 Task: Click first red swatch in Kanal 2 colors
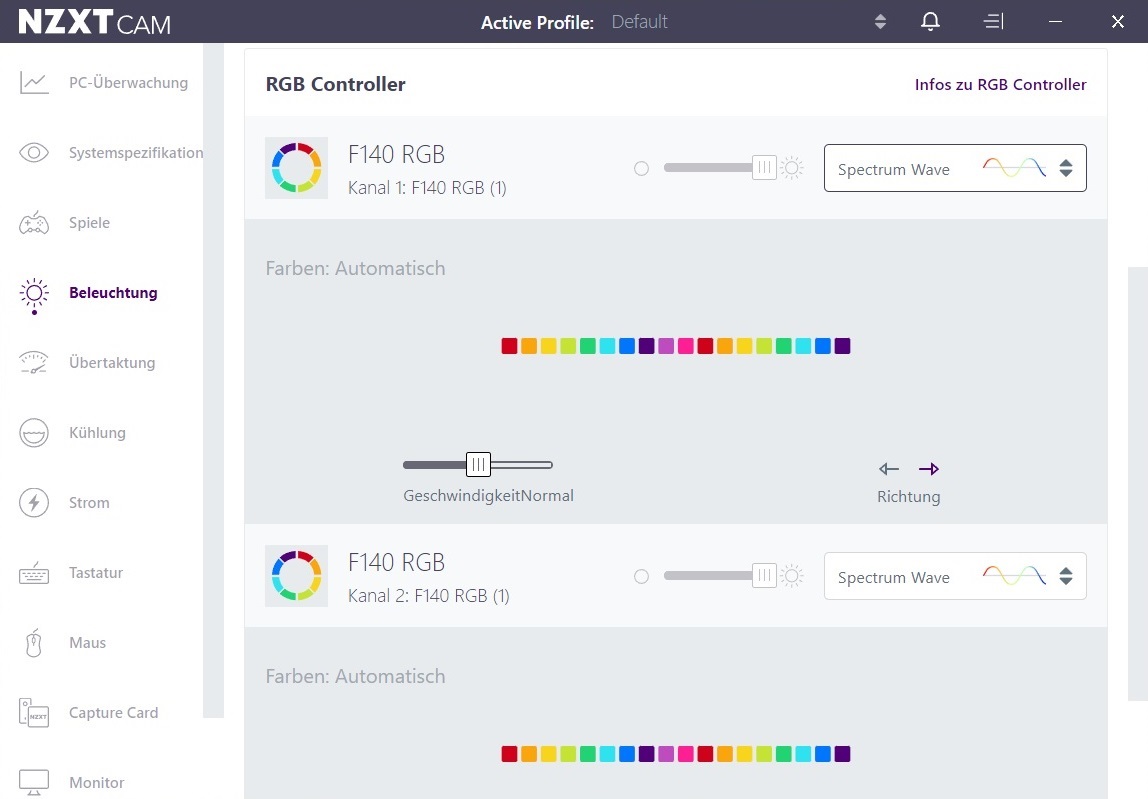pos(510,754)
